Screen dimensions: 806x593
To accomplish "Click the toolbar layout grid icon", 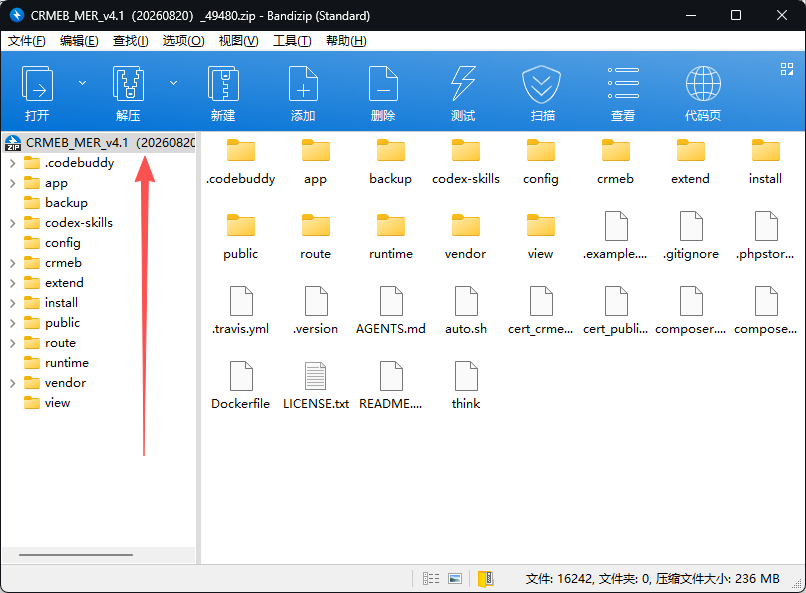I will (786, 69).
